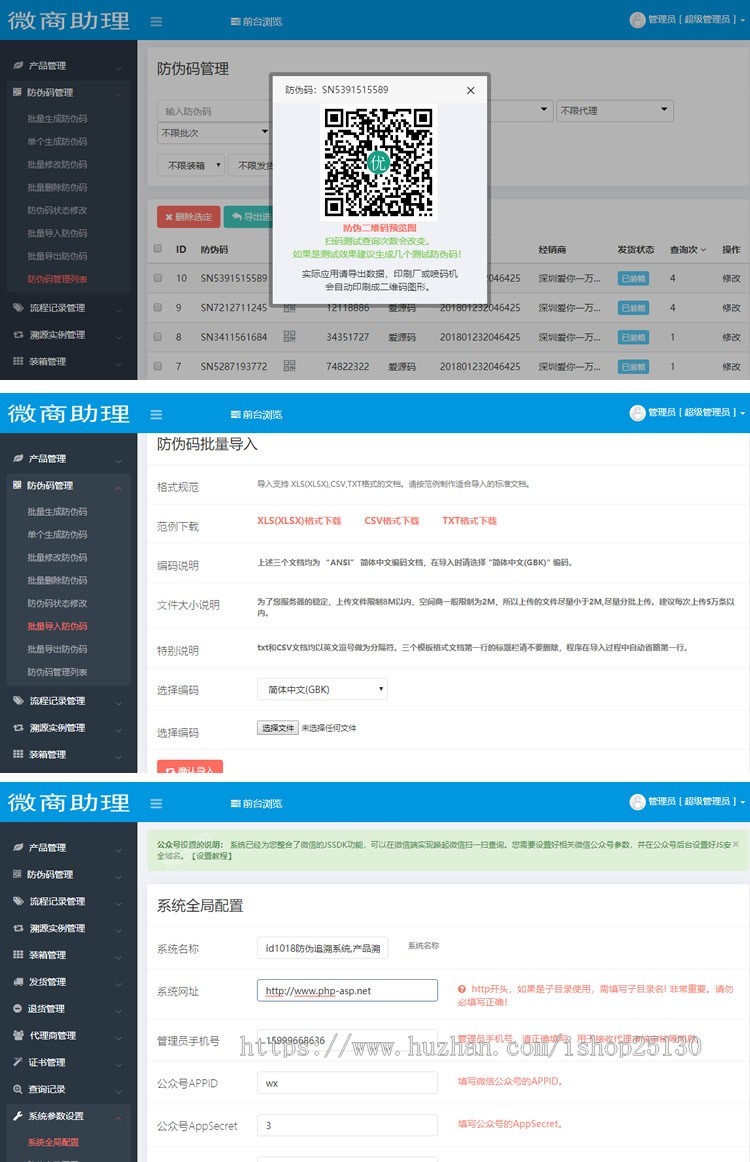Open the 设置教程 link in alert
Image resolution: width=750 pixels, height=1162 pixels.
[x=212, y=856]
